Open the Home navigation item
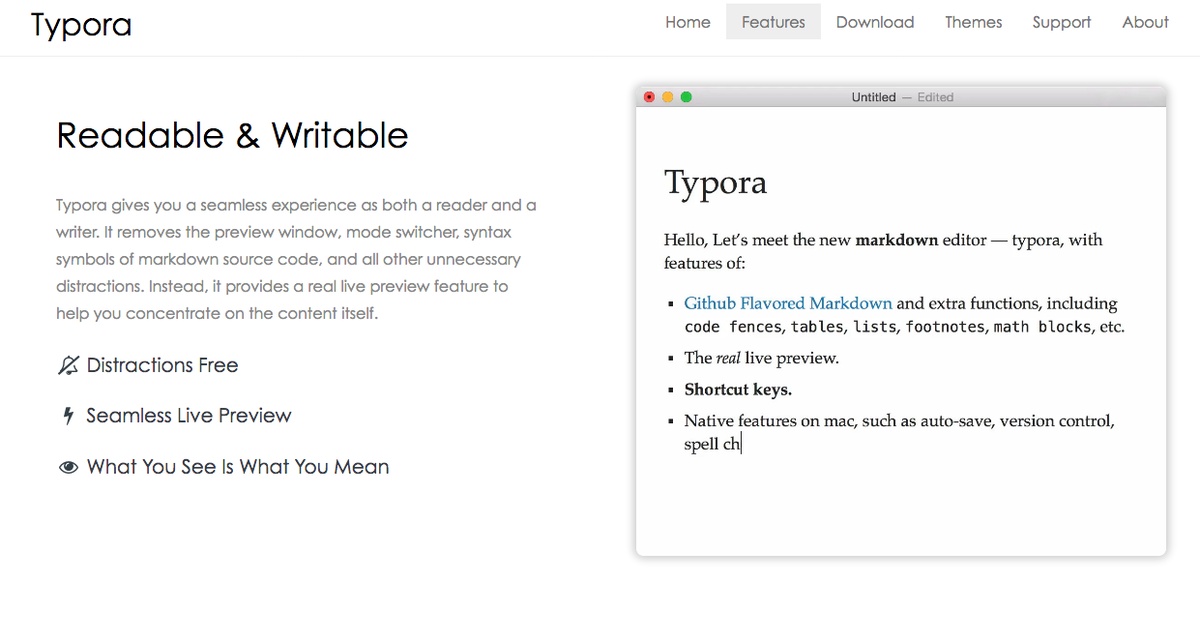This screenshot has height=630, width=1200. tap(688, 22)
